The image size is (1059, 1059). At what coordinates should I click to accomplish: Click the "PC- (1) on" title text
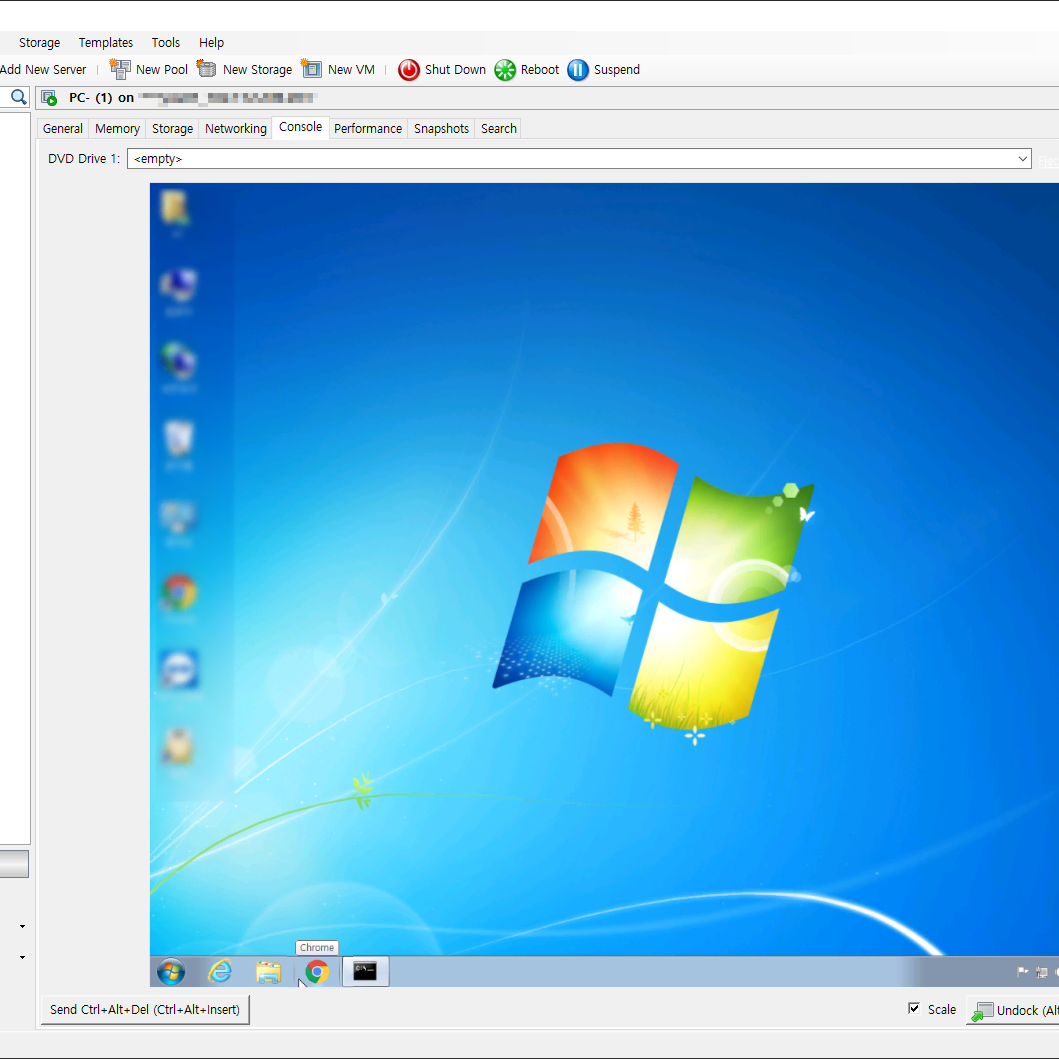click(101, 98)
